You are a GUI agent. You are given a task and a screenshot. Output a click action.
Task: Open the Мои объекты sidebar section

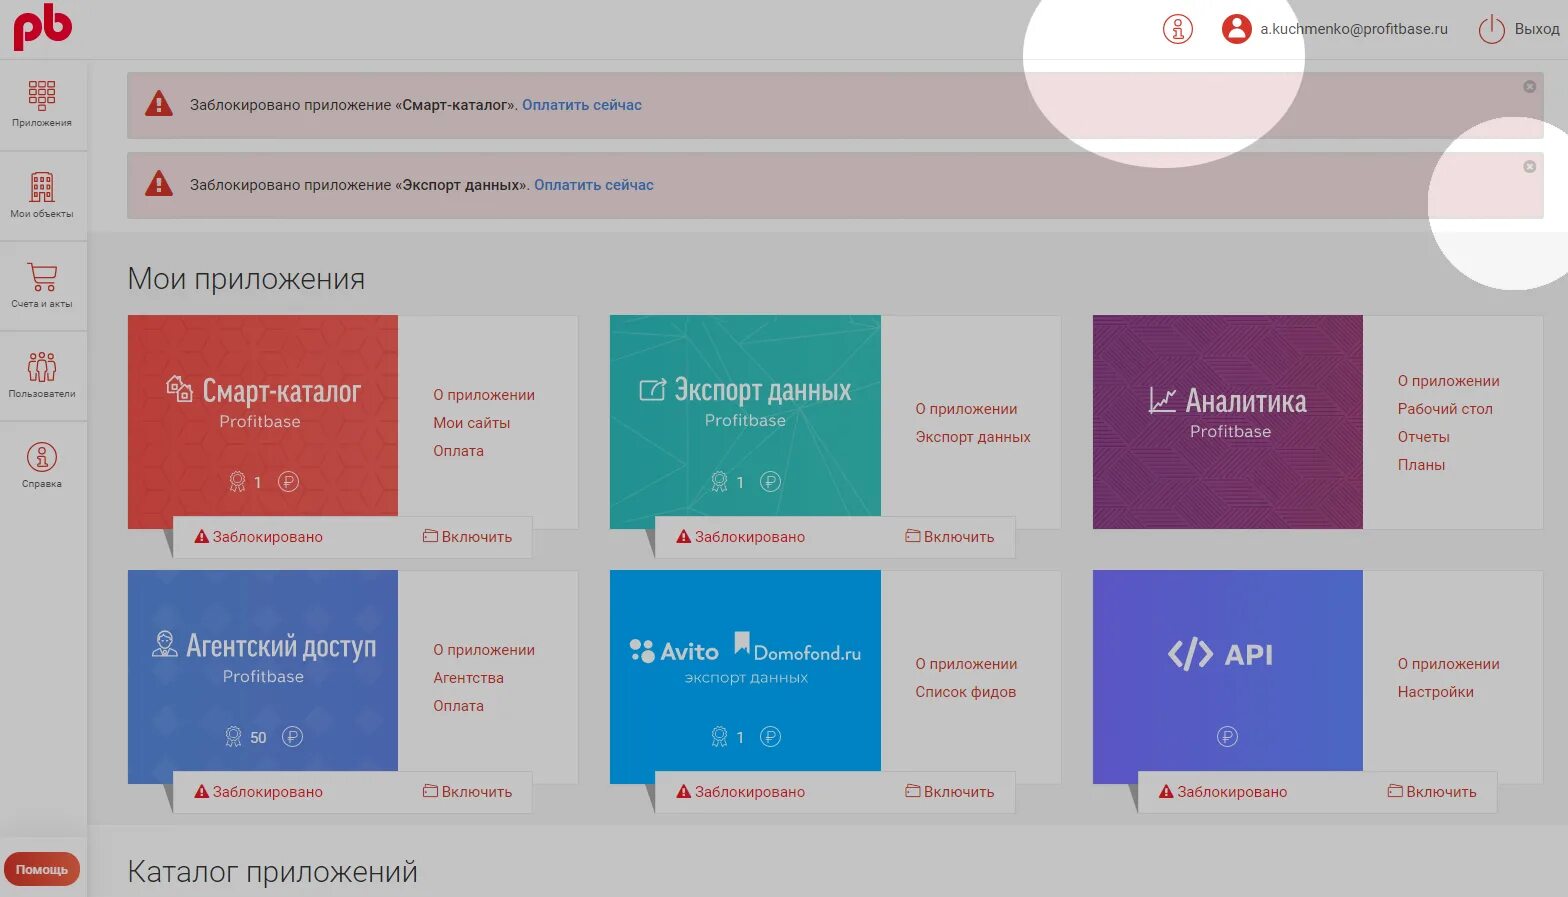coord(42,195)
